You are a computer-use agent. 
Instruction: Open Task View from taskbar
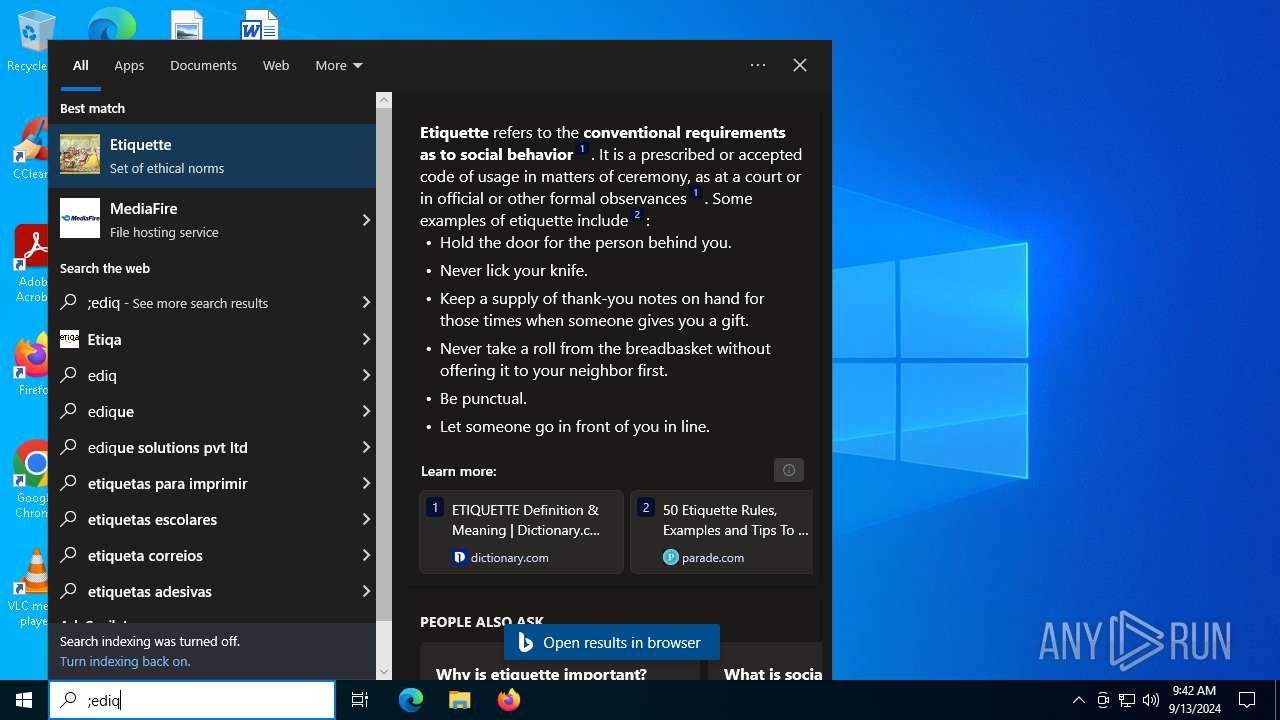point(360,700)
